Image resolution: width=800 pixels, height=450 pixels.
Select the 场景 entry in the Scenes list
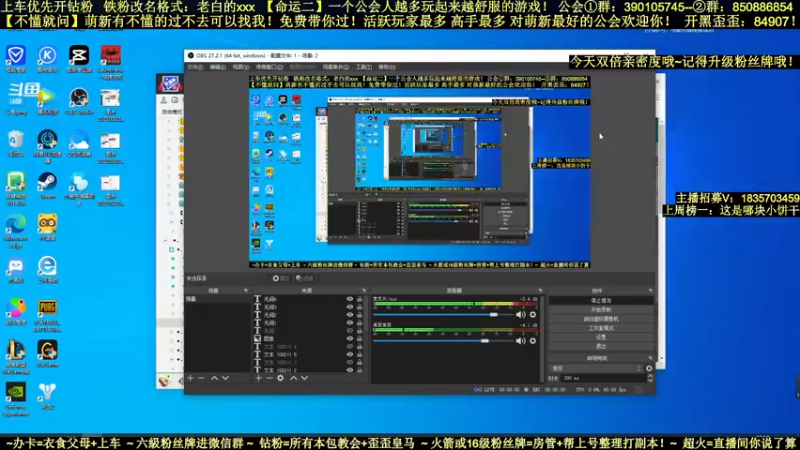pyautogui.click(x=218, y=299)
